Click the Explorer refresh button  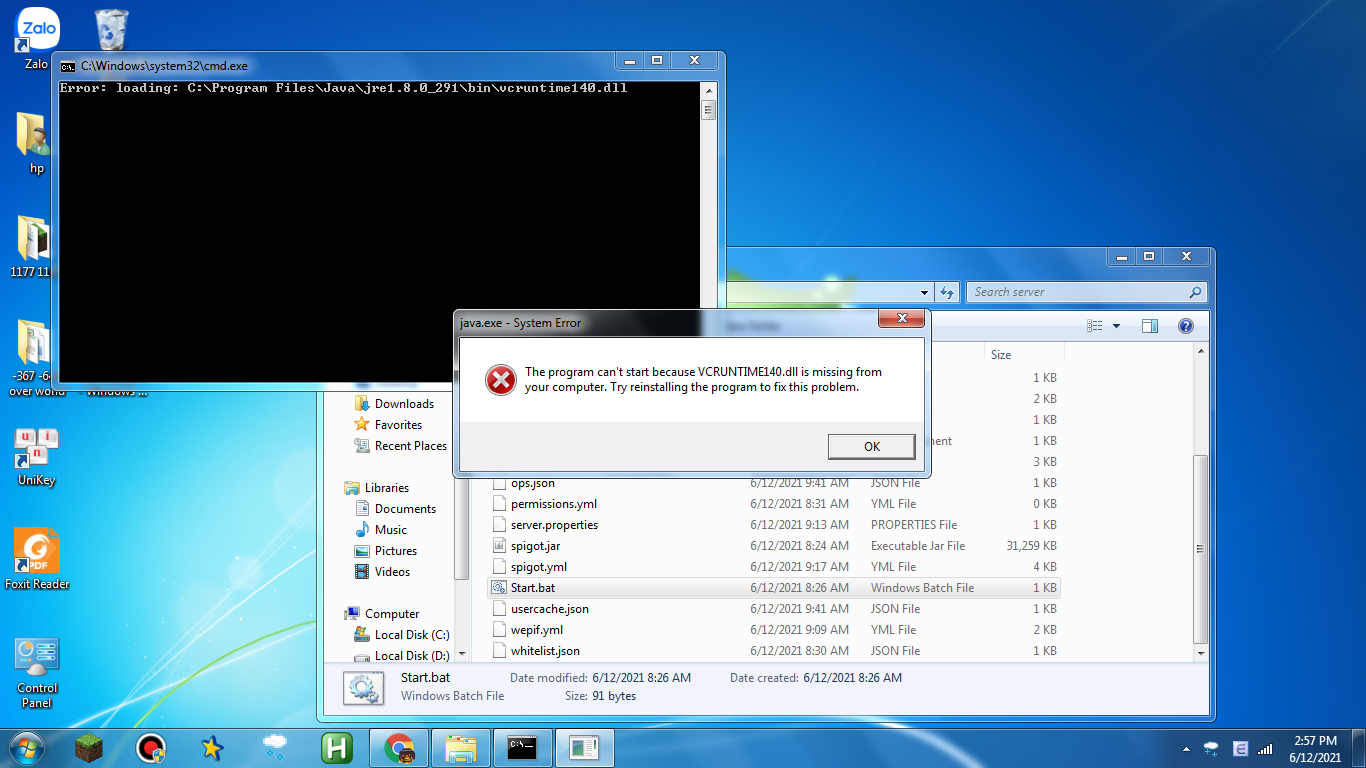(947, 292)
